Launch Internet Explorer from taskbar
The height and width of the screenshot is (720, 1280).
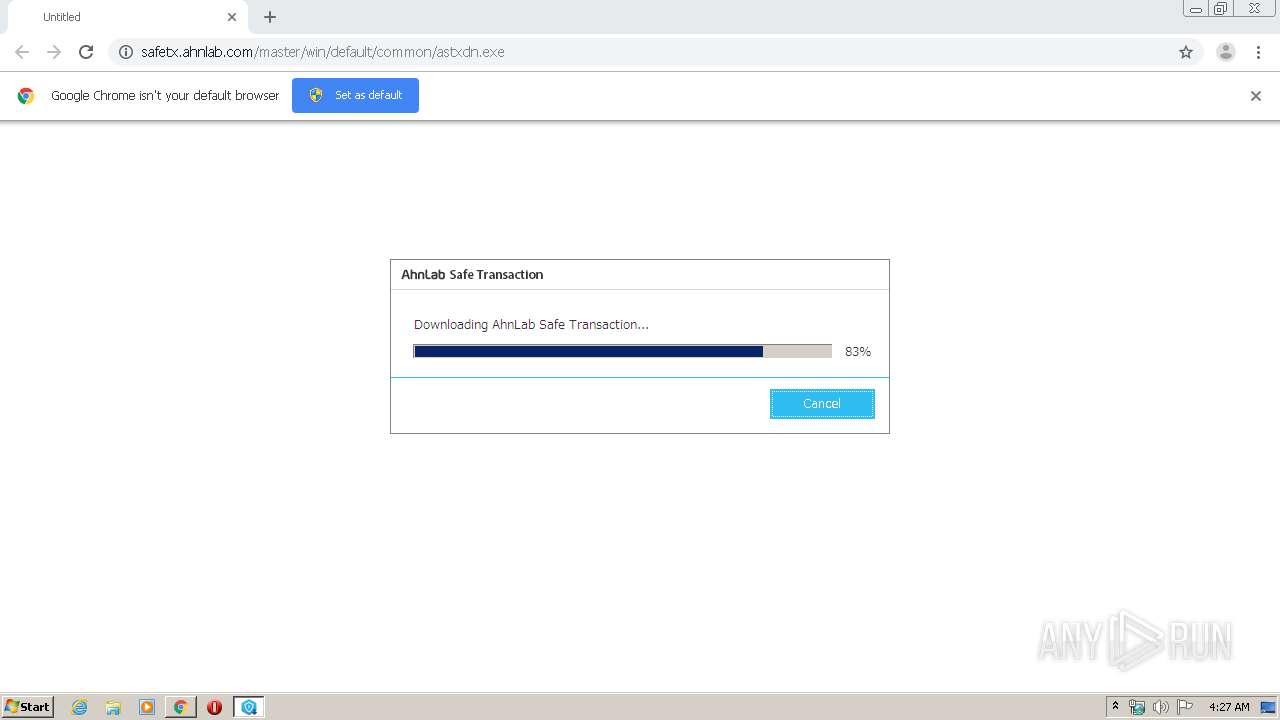[79, 707]
